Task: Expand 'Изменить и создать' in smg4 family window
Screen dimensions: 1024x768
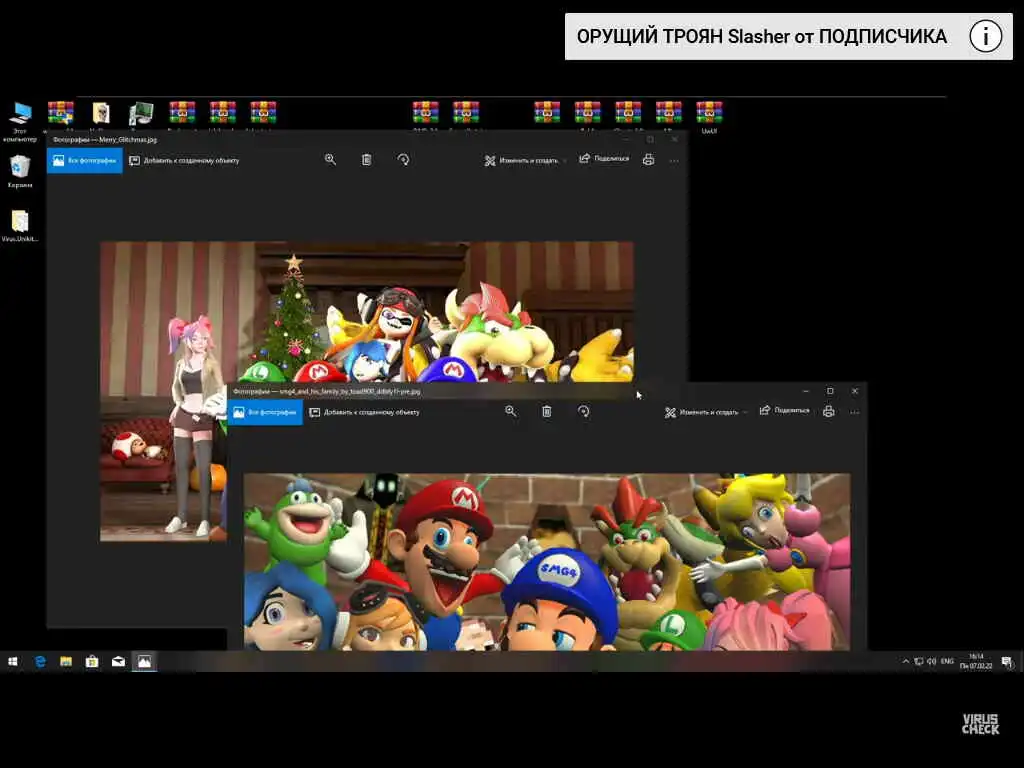Action: [705, 412]
